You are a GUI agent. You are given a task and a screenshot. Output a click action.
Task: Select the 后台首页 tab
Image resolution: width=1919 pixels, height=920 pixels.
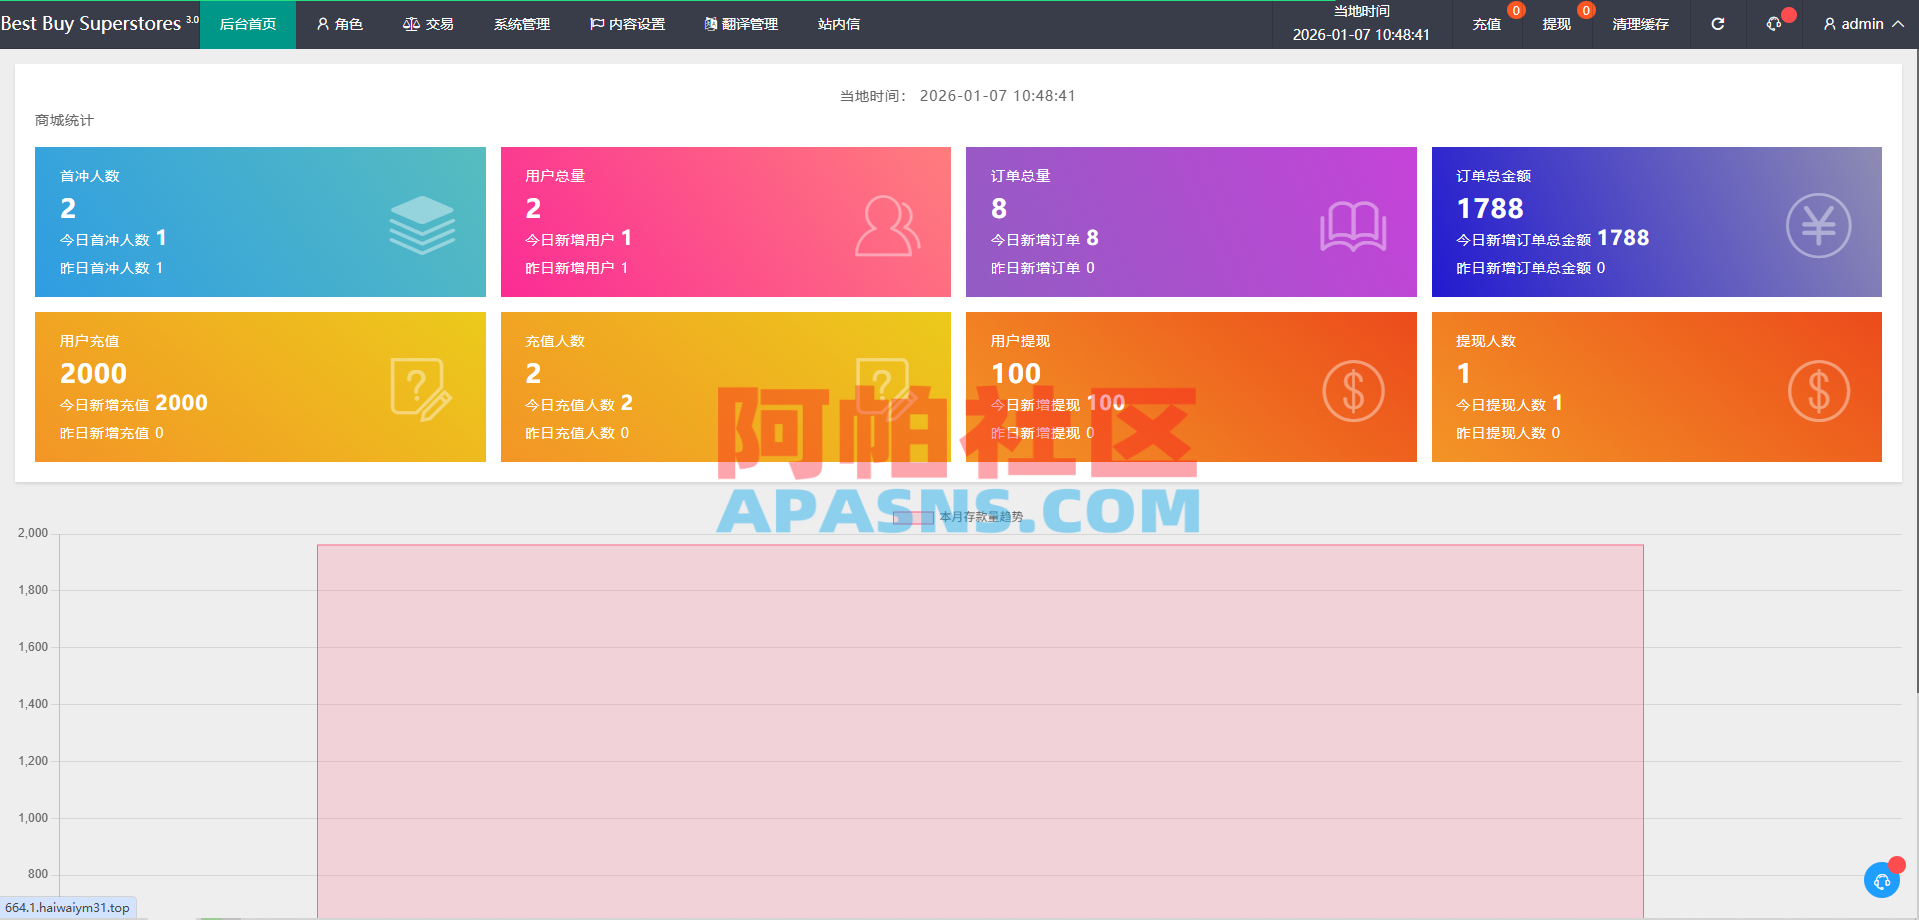pyautogui.click(x=248, y=24)
